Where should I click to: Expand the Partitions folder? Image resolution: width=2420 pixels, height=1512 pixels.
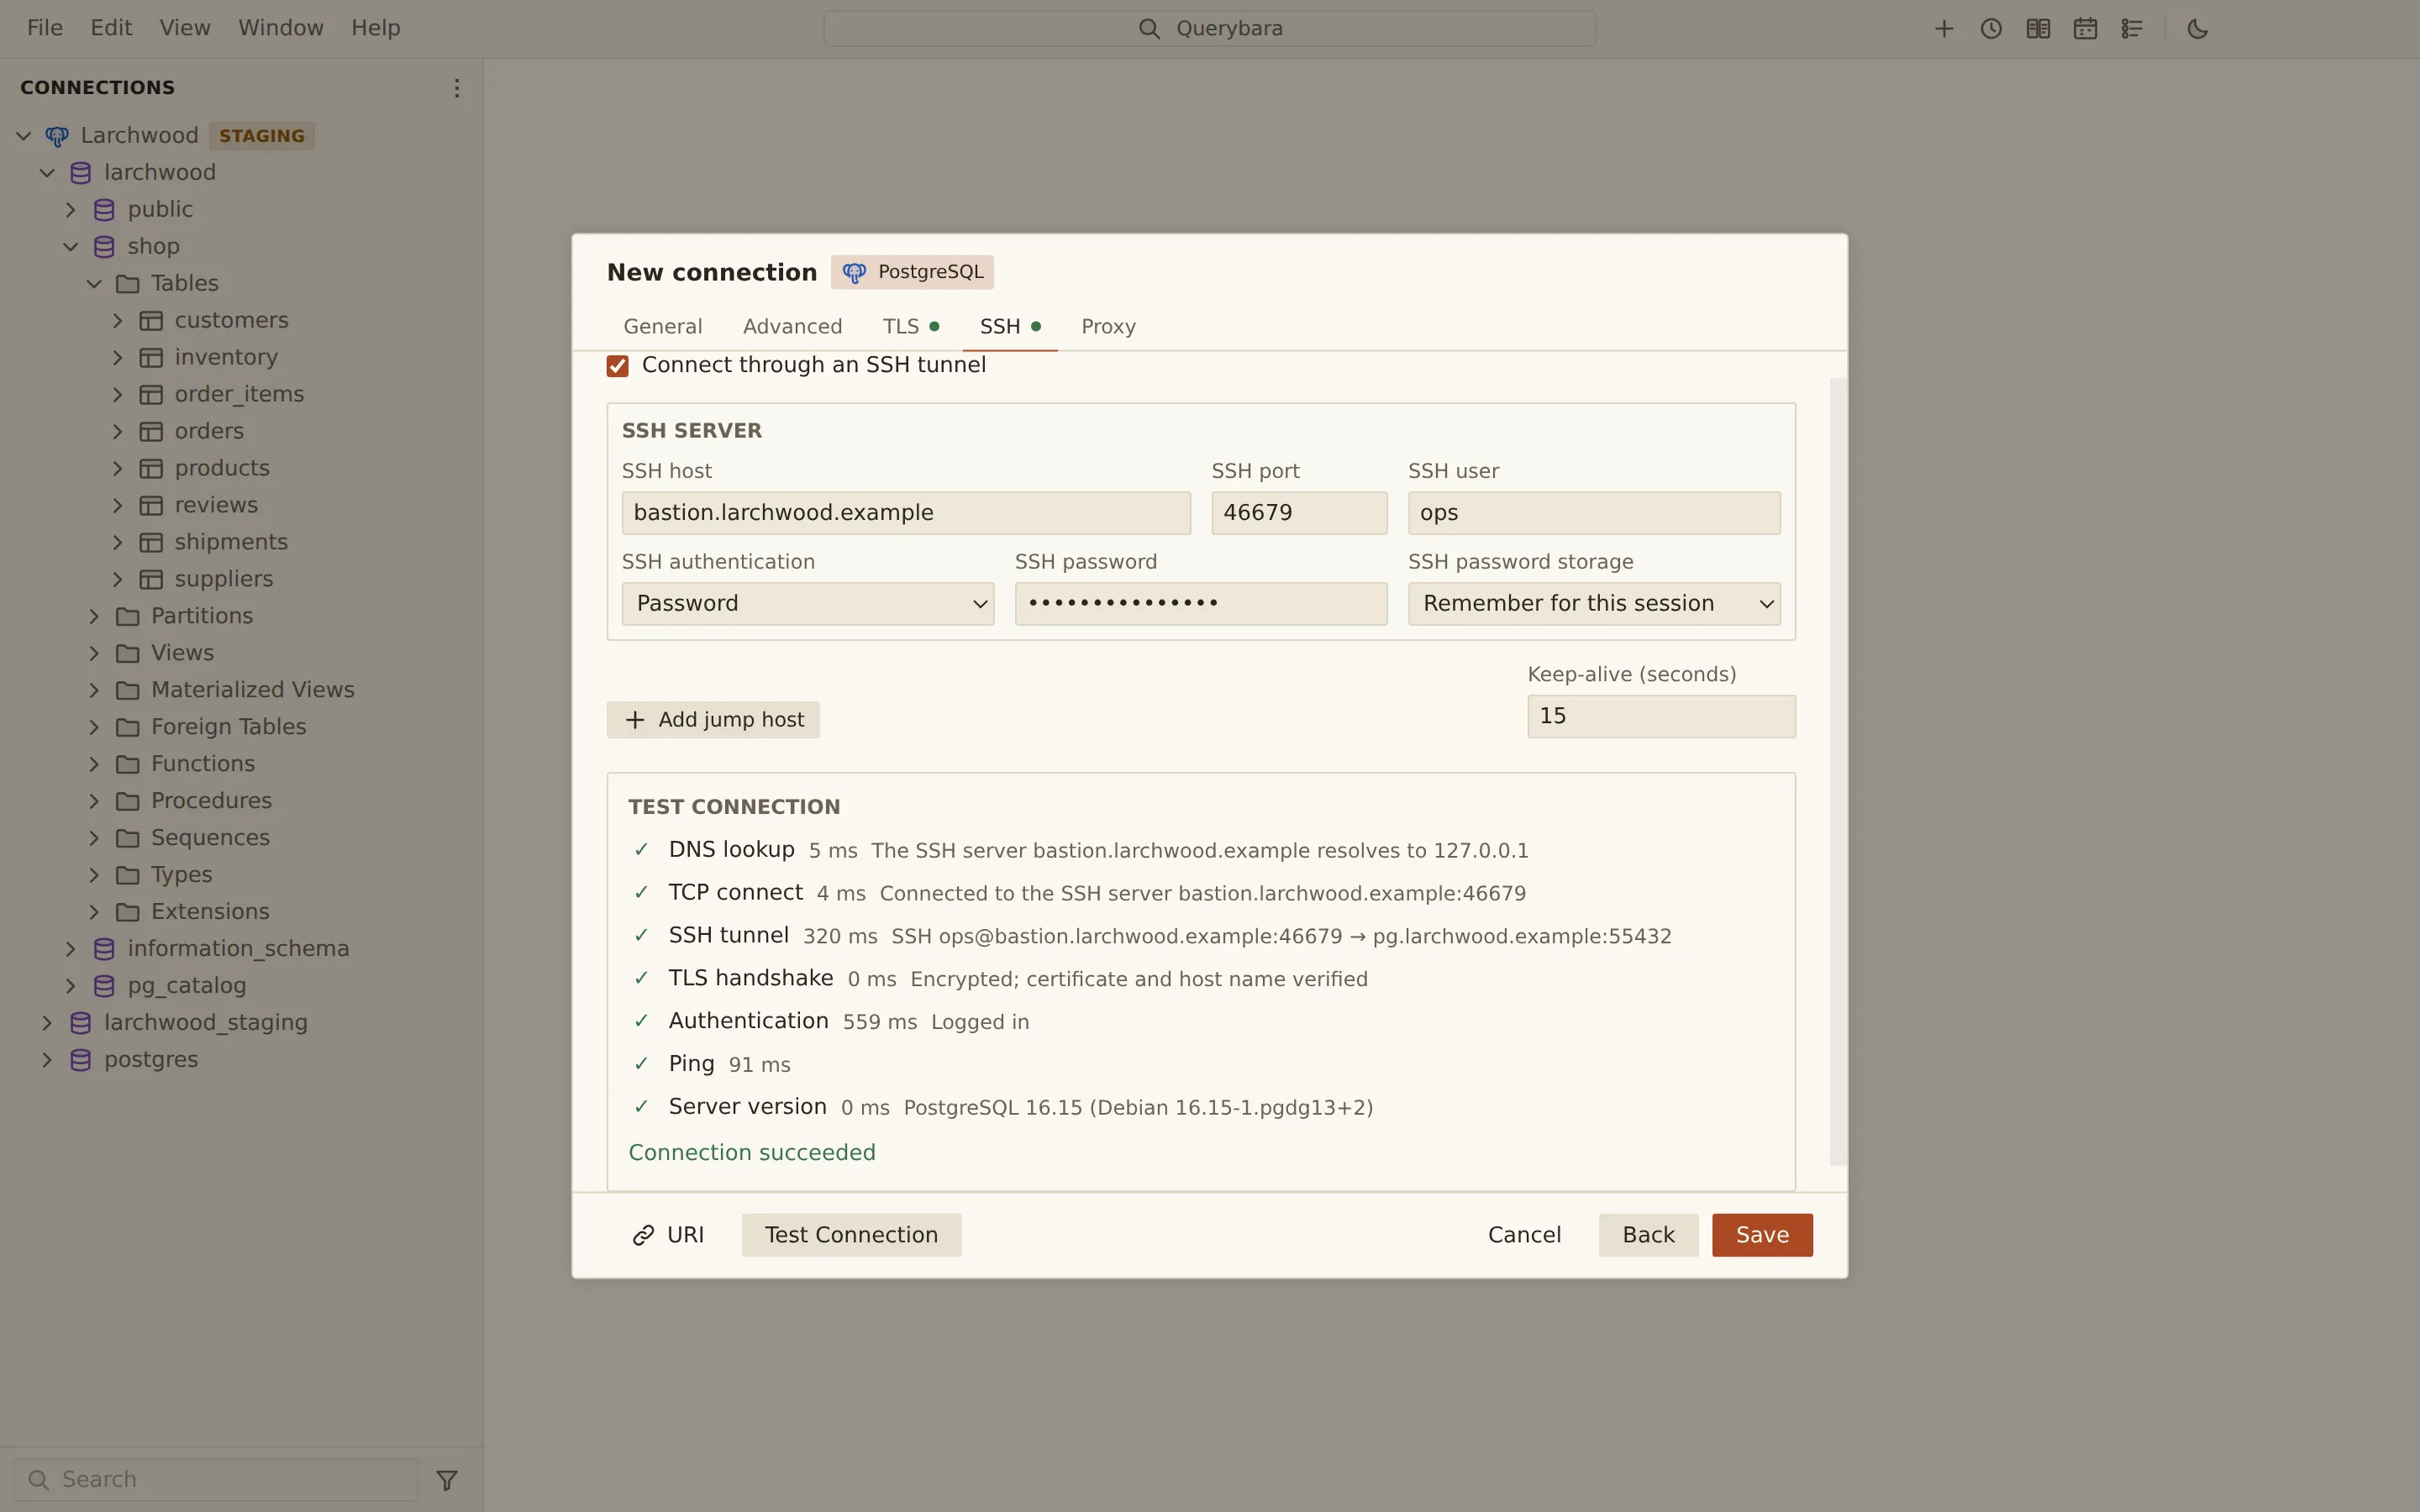[94, 617]
